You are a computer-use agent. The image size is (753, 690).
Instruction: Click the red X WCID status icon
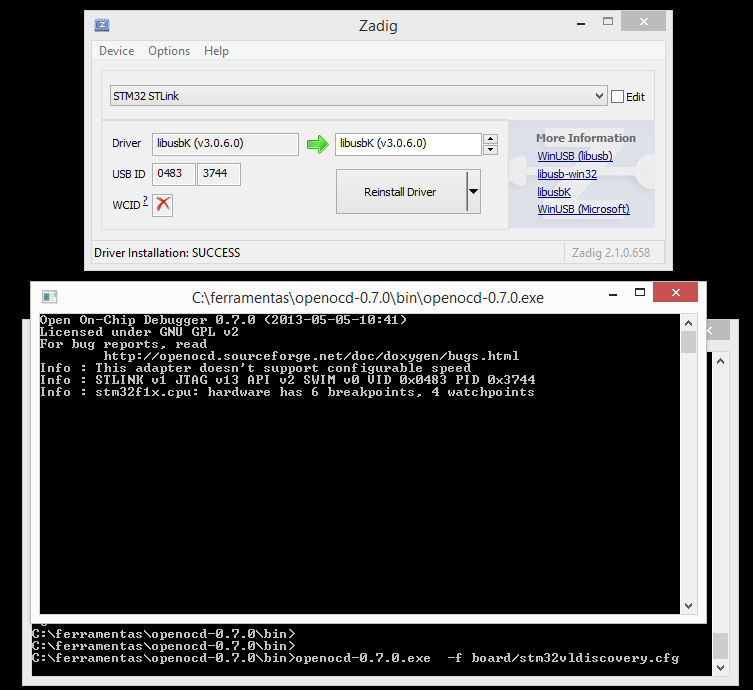[x=163, y=205]
